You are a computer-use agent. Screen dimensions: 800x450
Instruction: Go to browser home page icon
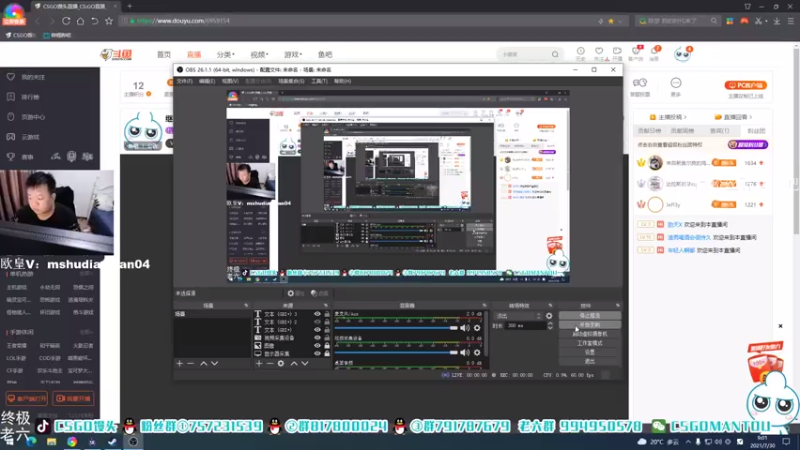(80, 21)
